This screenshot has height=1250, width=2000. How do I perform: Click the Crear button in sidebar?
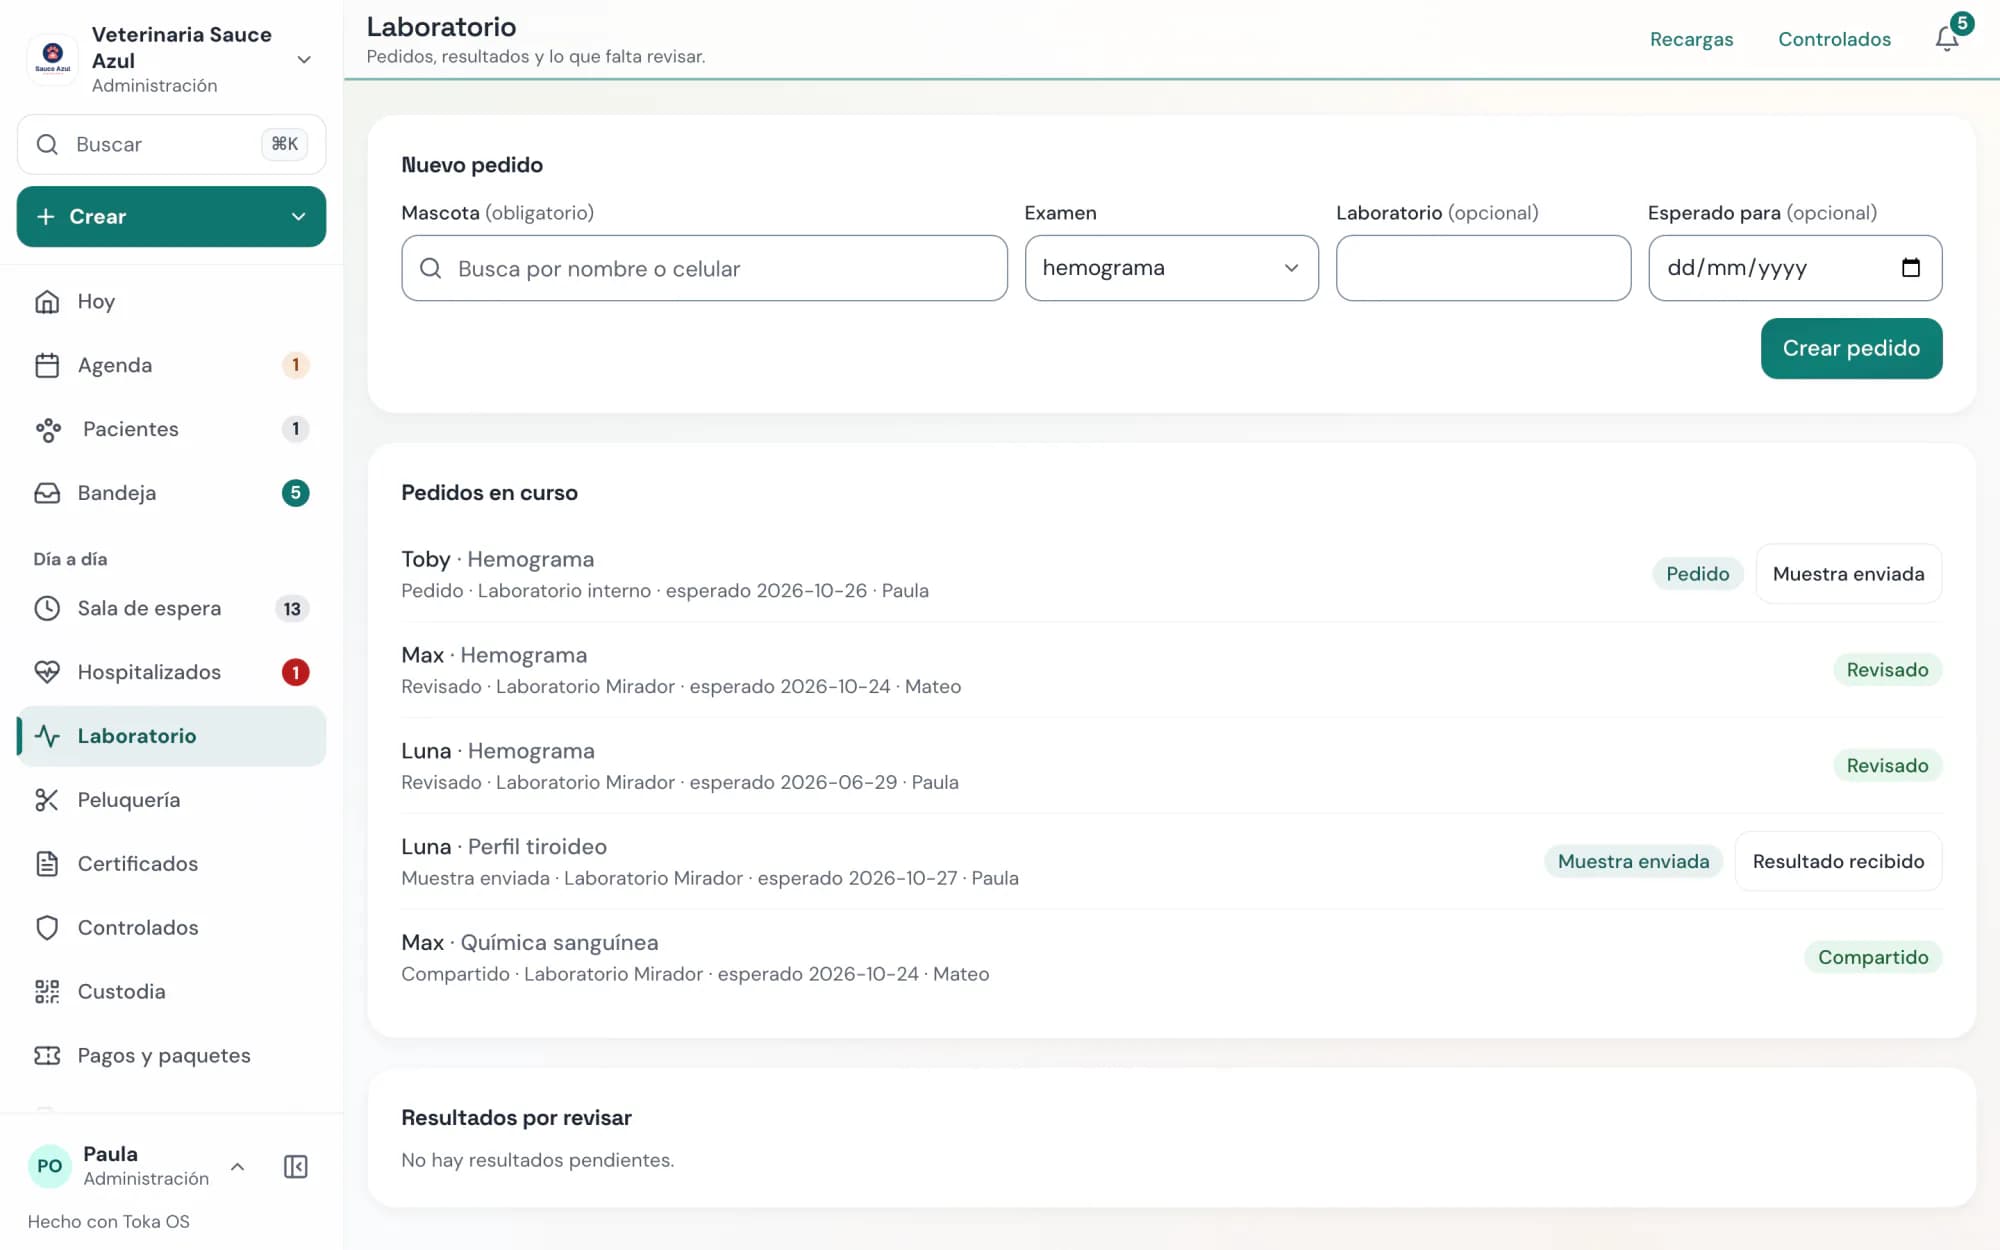tap(171, 217)
